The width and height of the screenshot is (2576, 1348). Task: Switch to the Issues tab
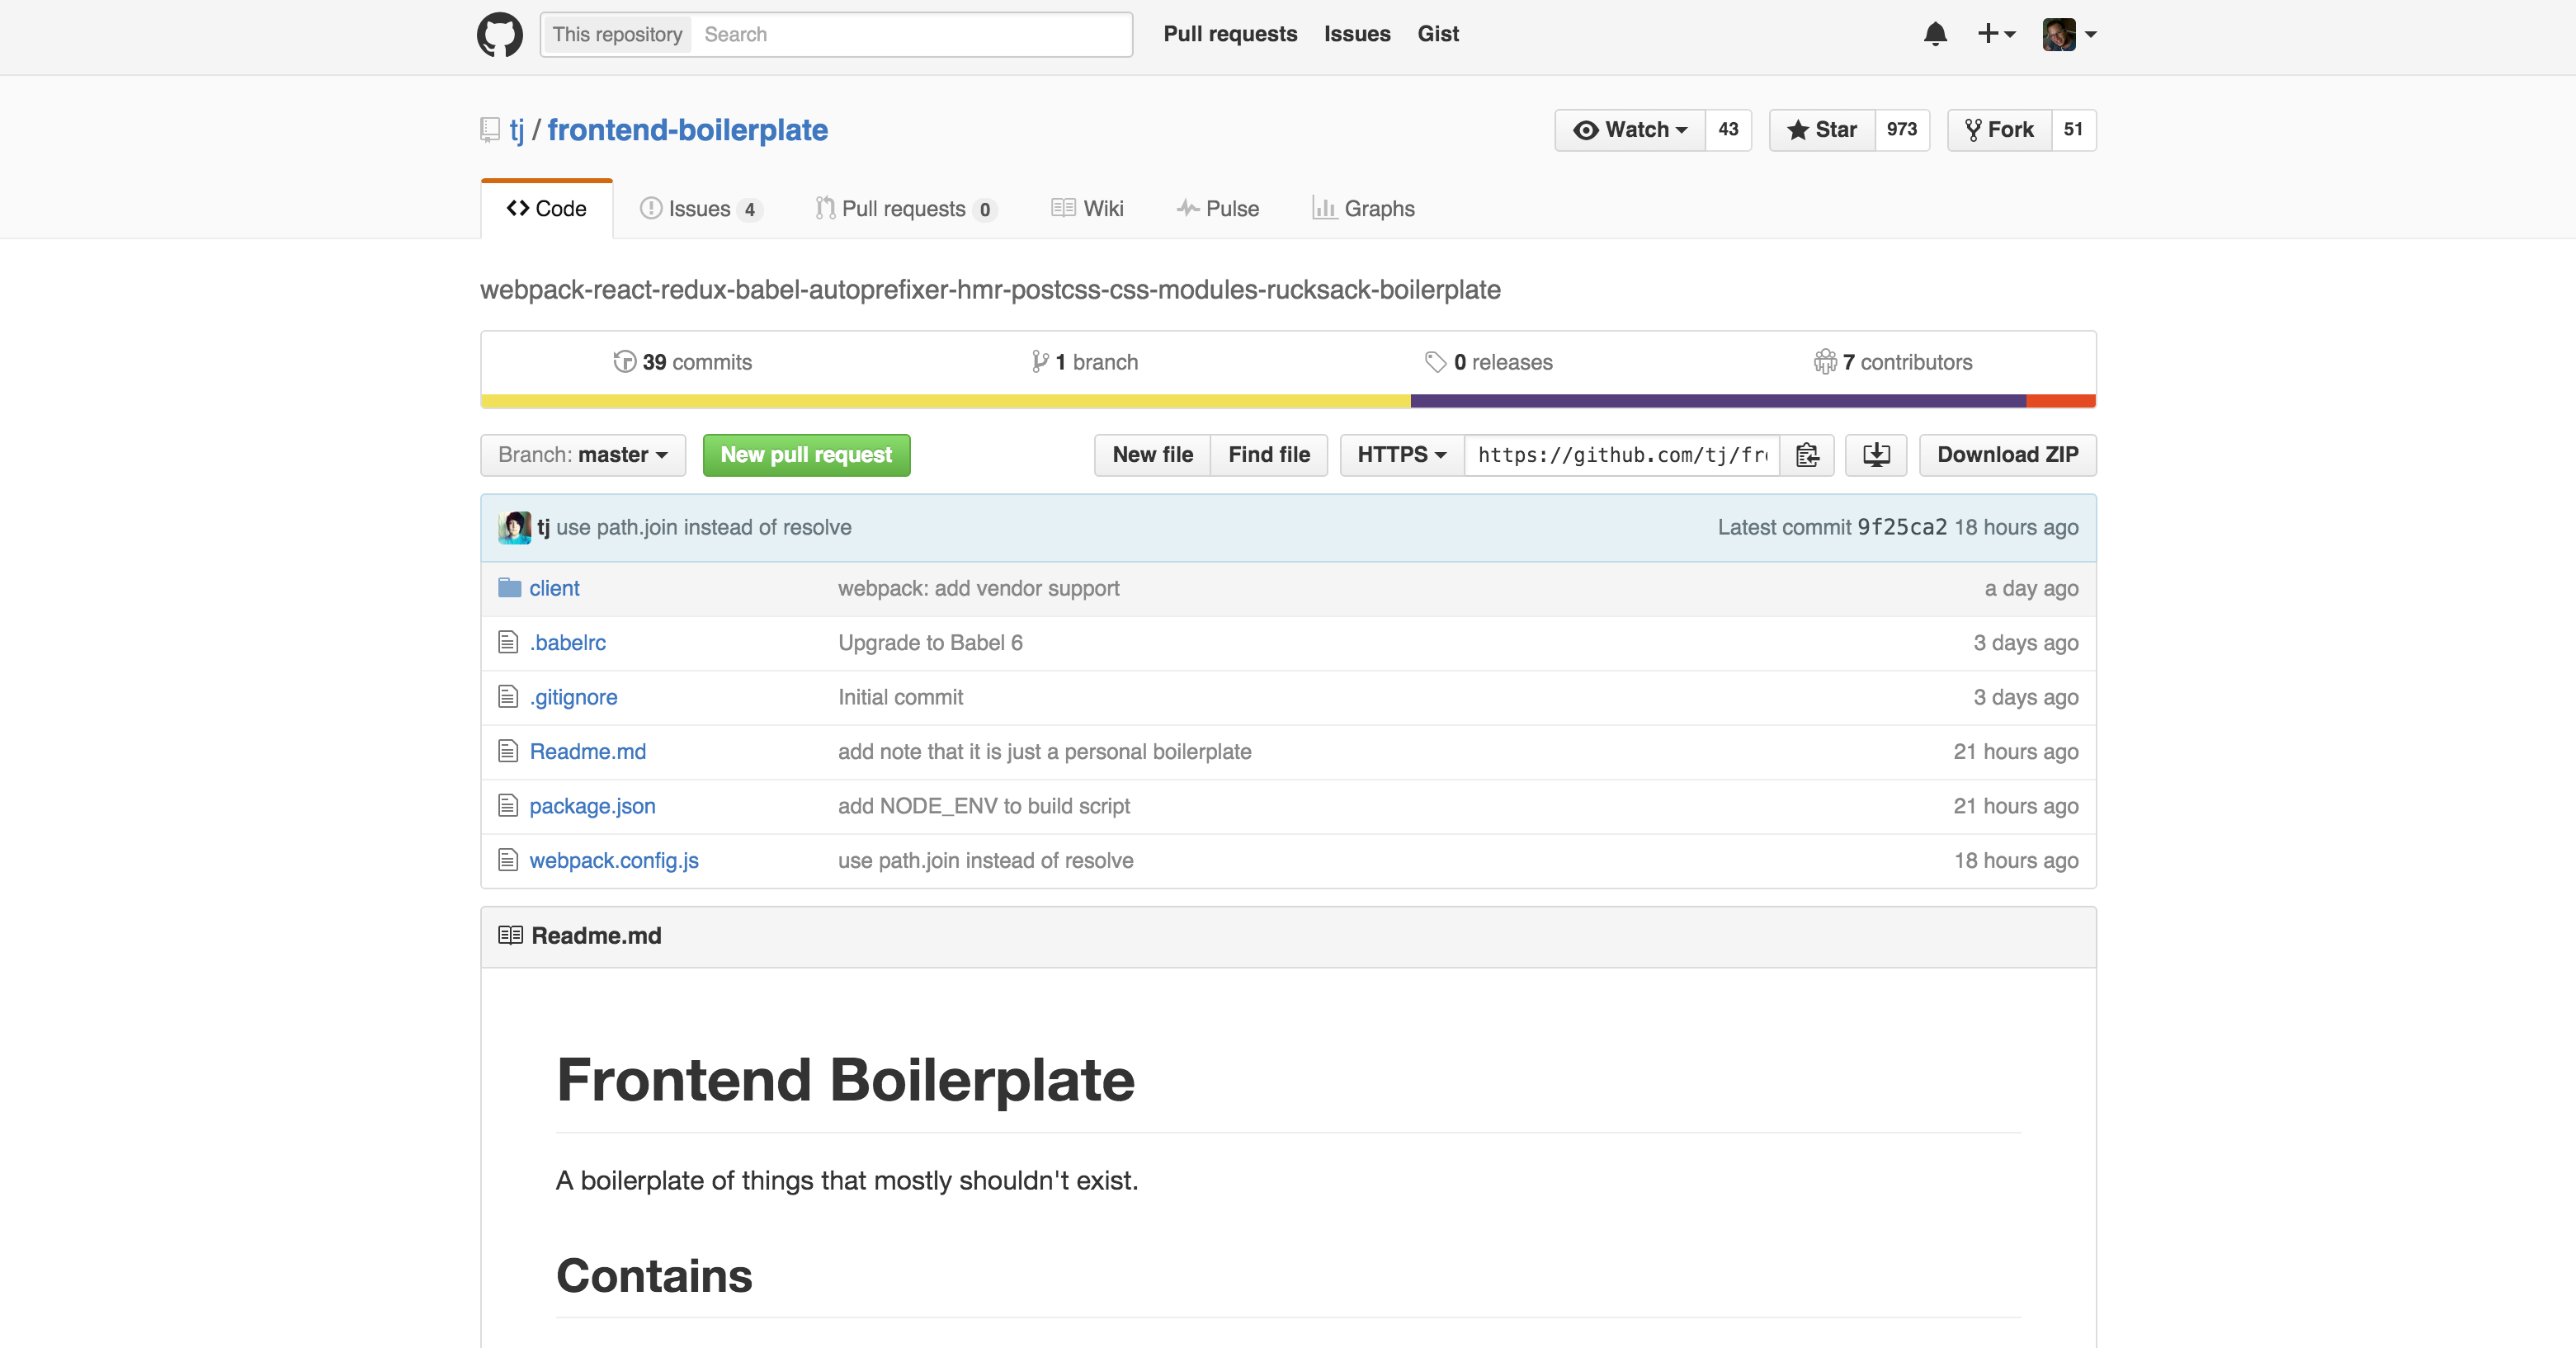(700, 208)
